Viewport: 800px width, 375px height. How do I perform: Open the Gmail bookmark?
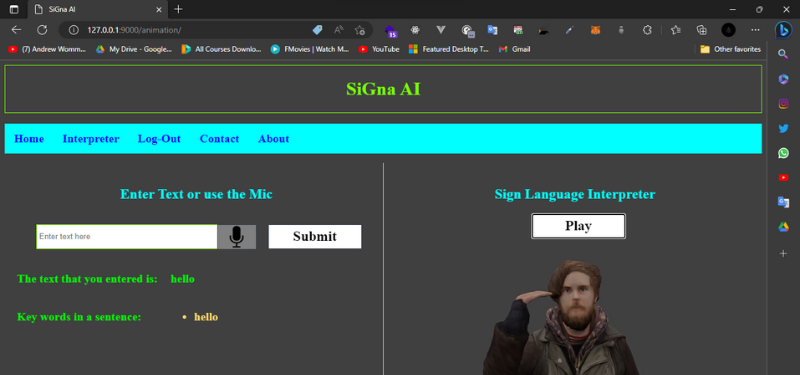514,49
